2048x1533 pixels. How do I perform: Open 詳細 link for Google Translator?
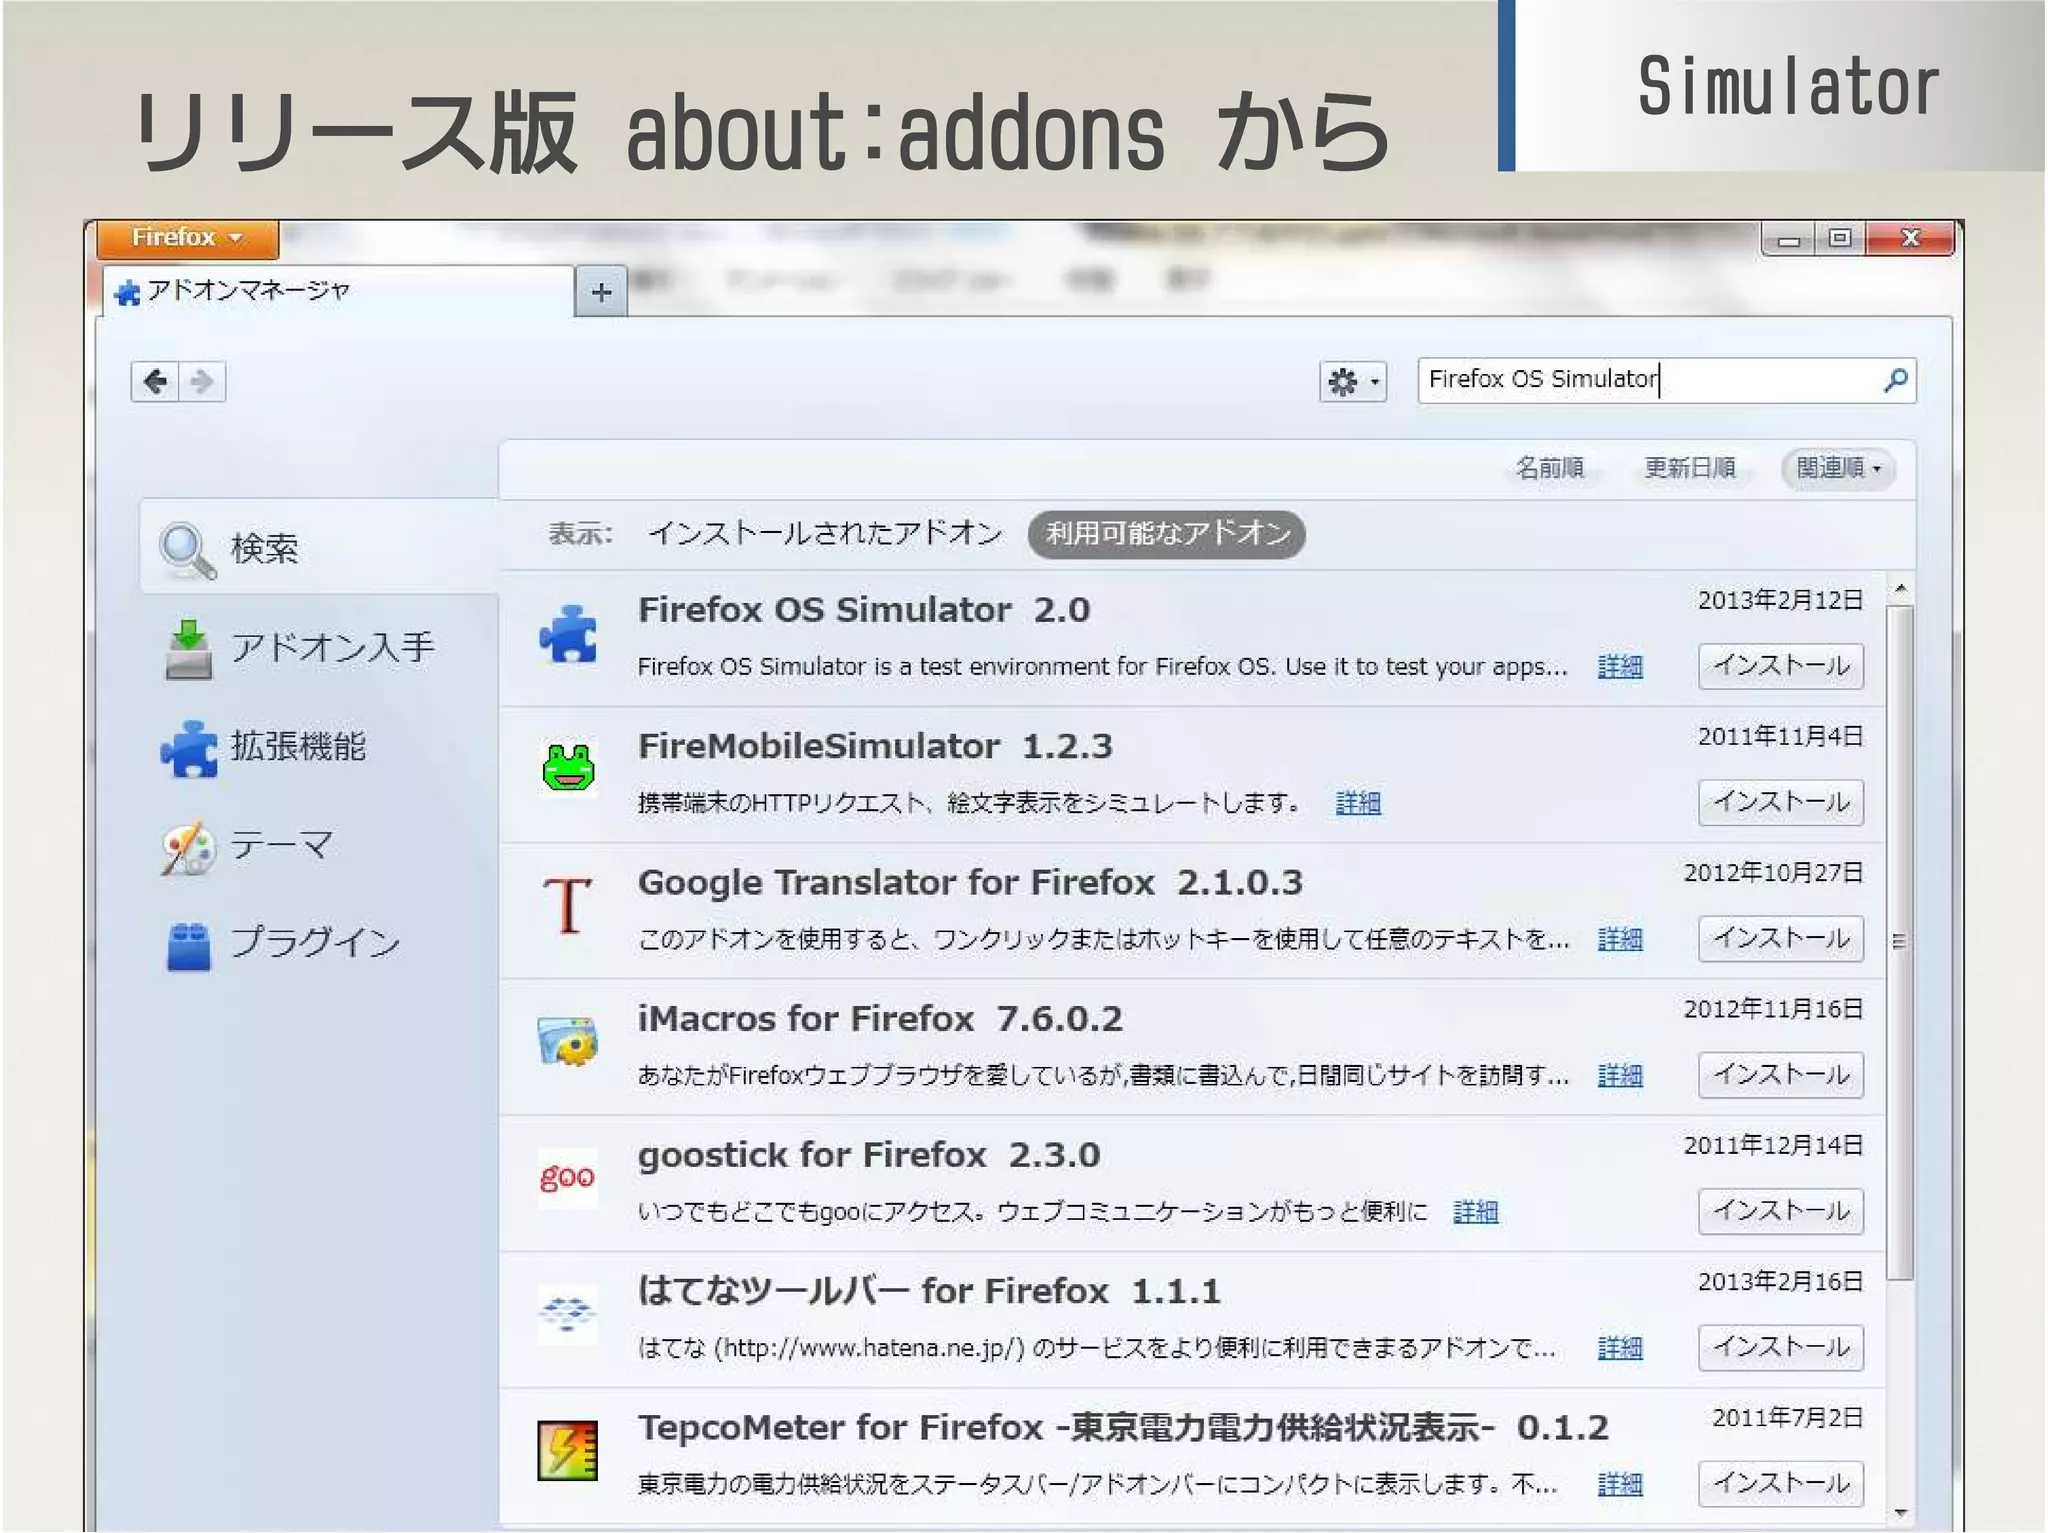[1620, 939]
